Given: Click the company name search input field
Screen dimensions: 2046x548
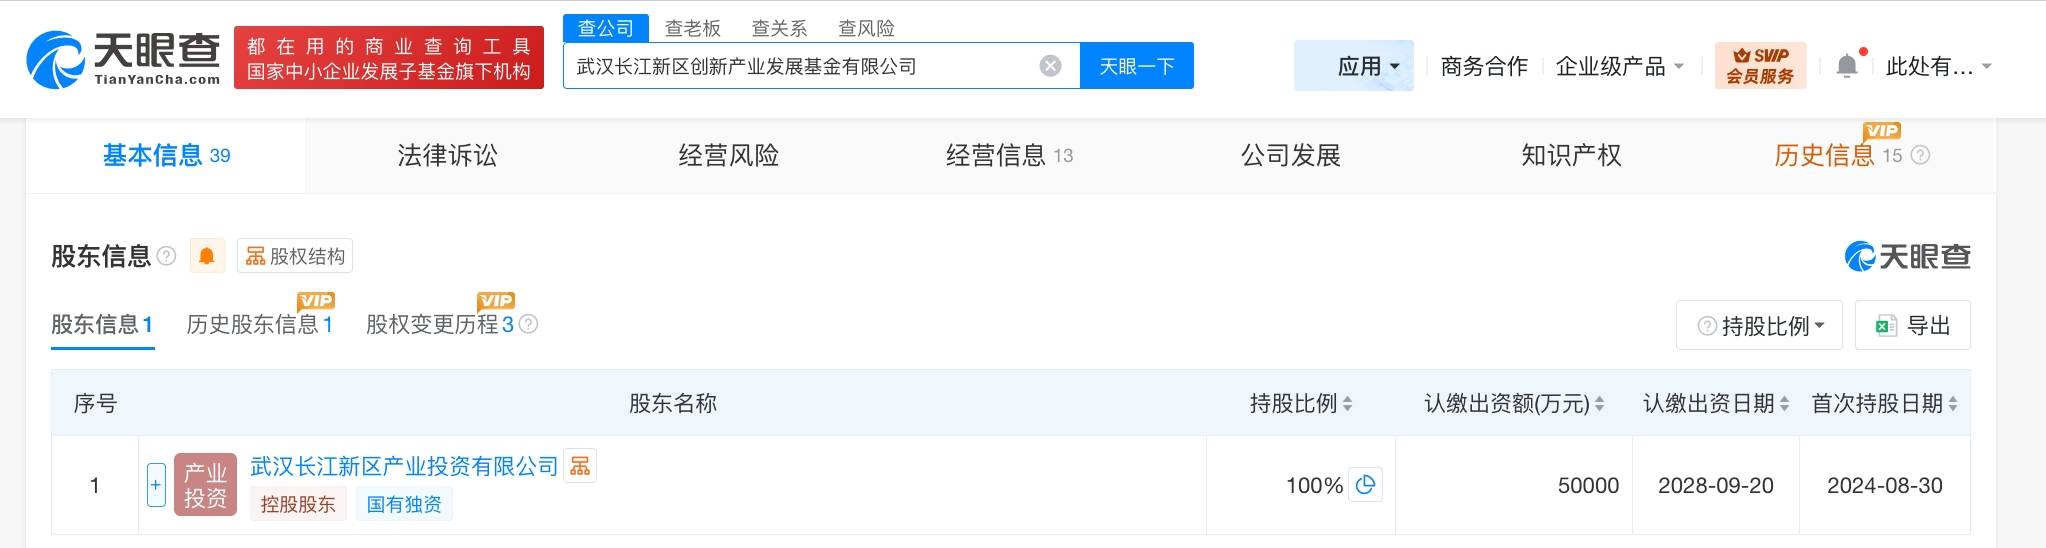Looking at the screenshot, I should 800,66.
